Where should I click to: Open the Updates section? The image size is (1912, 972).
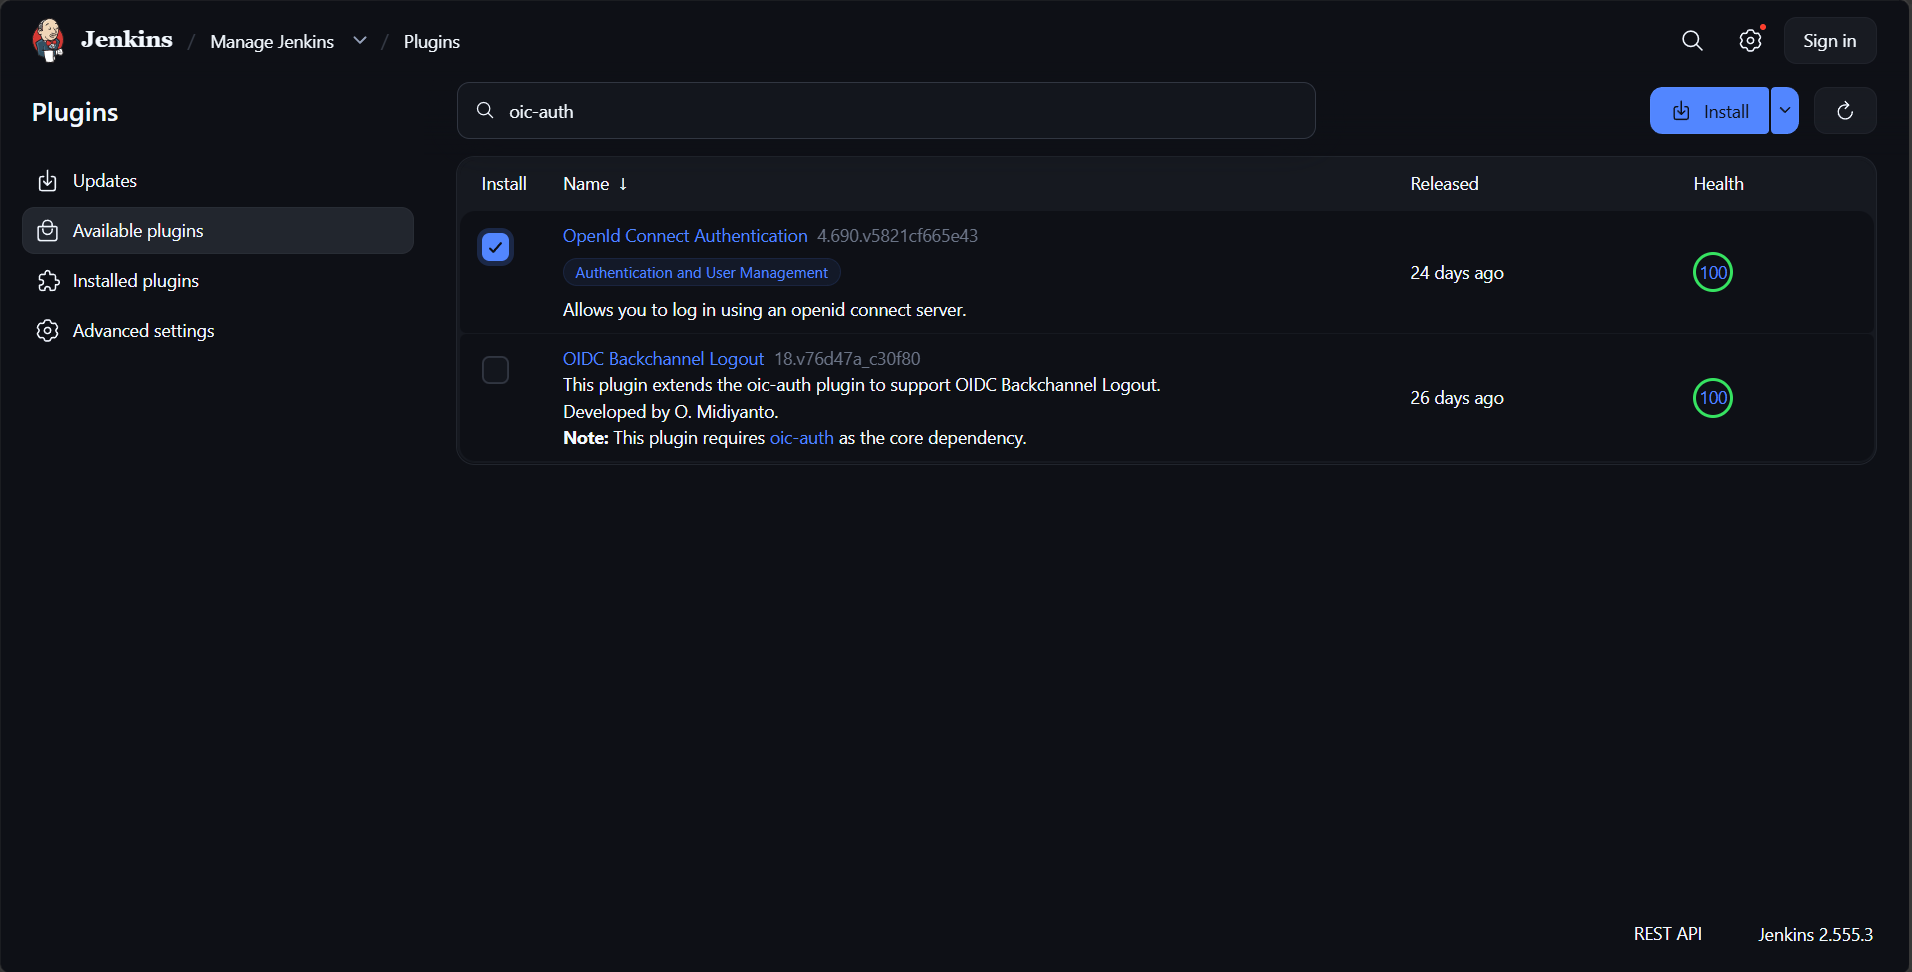click(218, 181)
